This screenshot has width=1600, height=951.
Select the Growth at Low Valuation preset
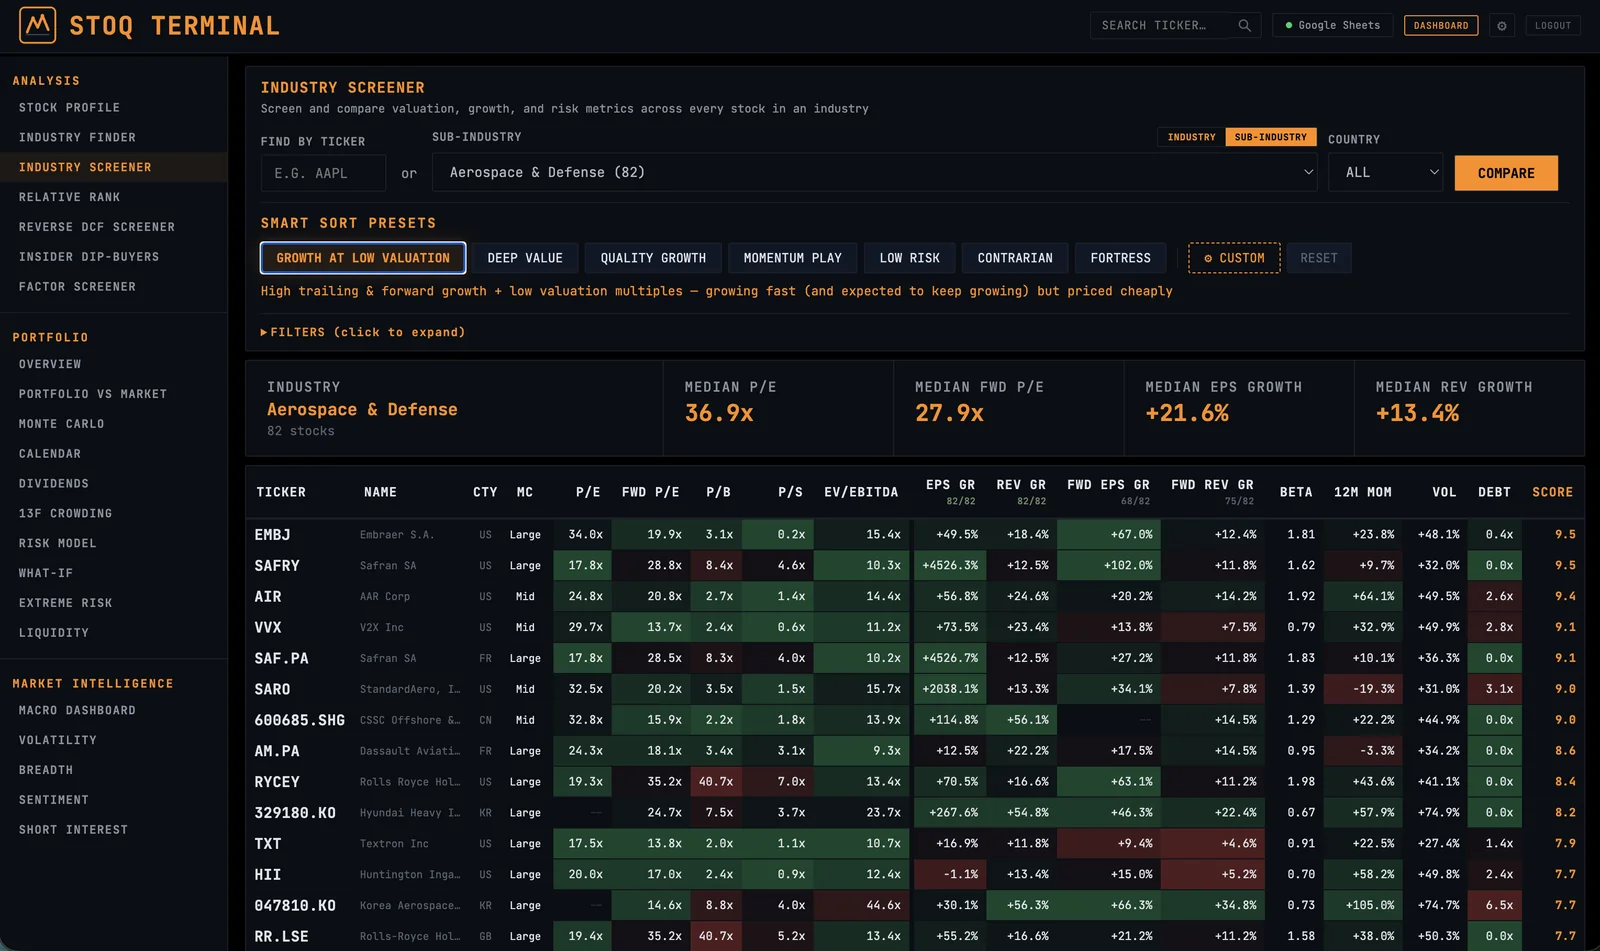click(363, 258)
